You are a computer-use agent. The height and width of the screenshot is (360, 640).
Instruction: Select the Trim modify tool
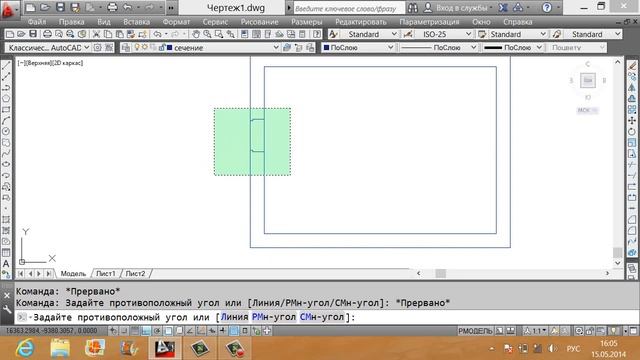(632, 165)
